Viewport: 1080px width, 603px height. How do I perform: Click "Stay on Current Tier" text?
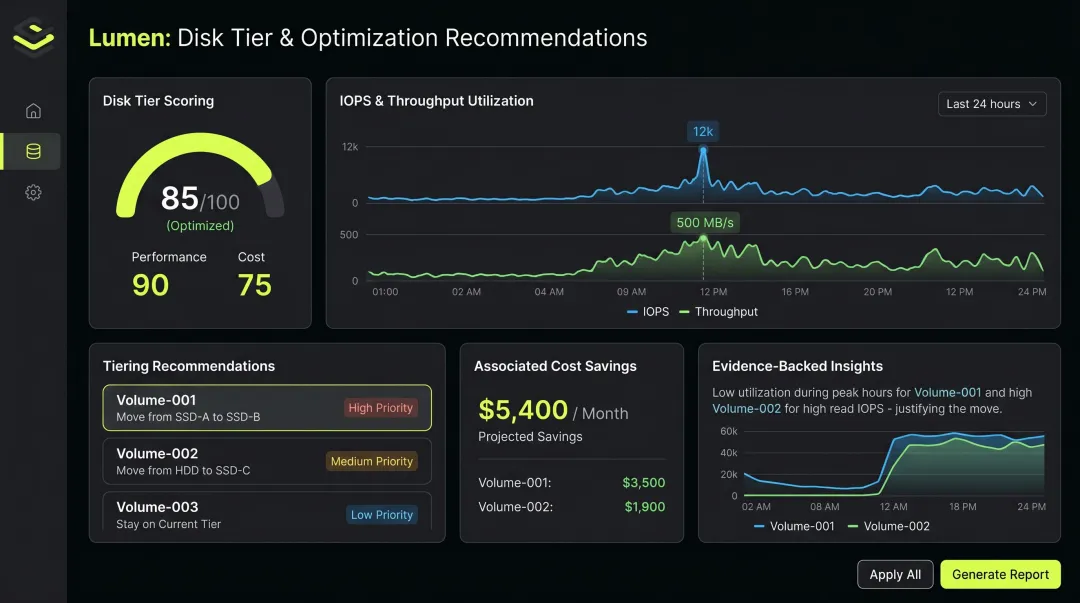[169, 524]
